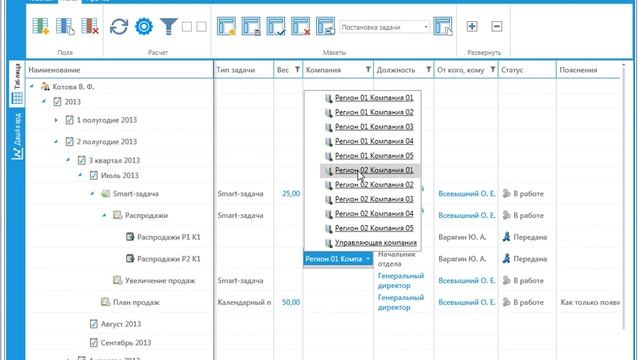Select 'Регион 02 Компания 01' from list
Viewport: 640px width, 360px height.
pos(374,170)
